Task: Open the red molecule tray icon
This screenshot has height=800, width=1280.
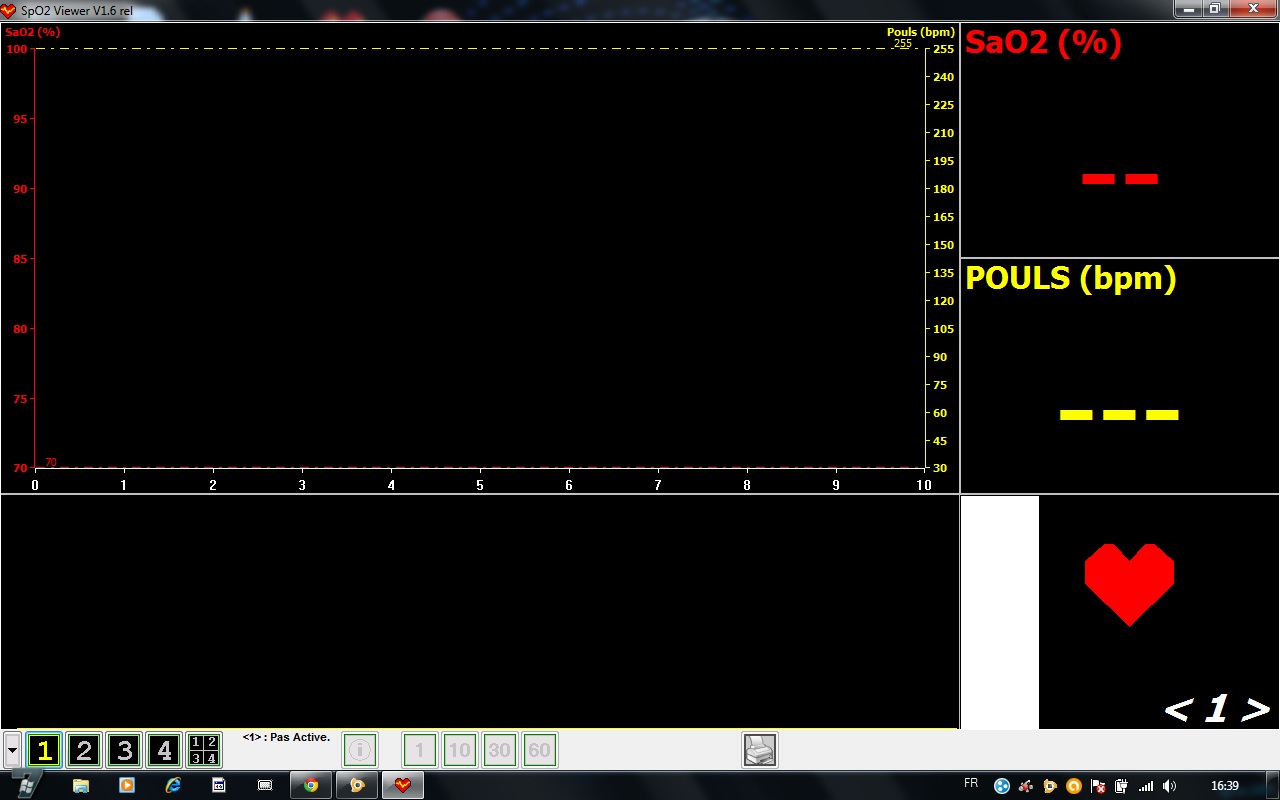Action: 1026,786
